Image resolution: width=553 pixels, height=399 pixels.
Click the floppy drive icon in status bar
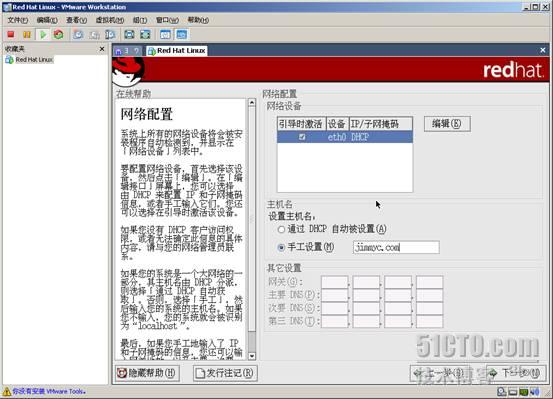(513, 392)
